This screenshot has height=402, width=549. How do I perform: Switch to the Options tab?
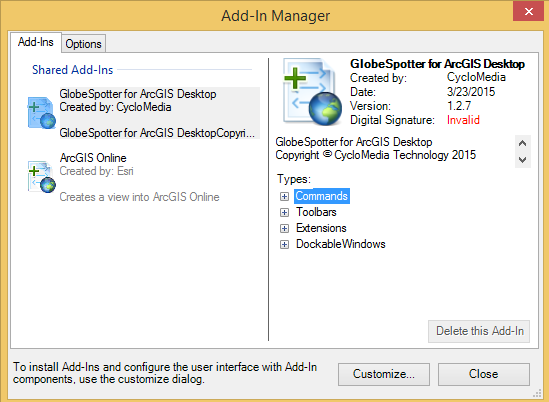(83, 44)
